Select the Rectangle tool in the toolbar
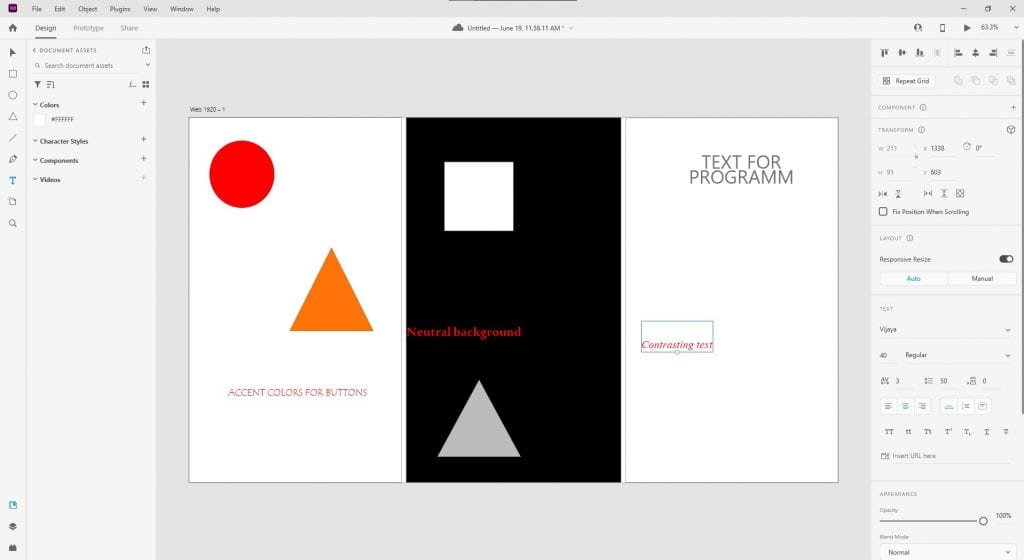This screenshot has height=560, width=1024. click(x=13, y=74)
